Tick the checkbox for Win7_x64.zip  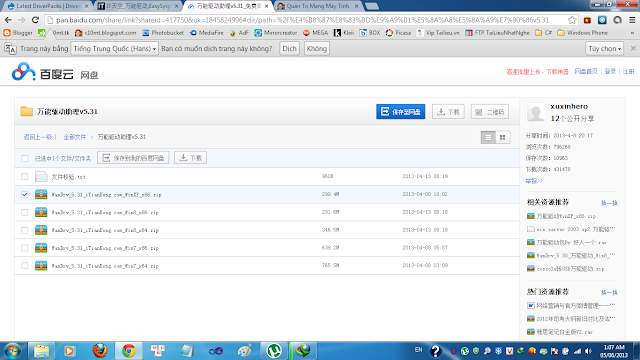click(x=24, y=266)
